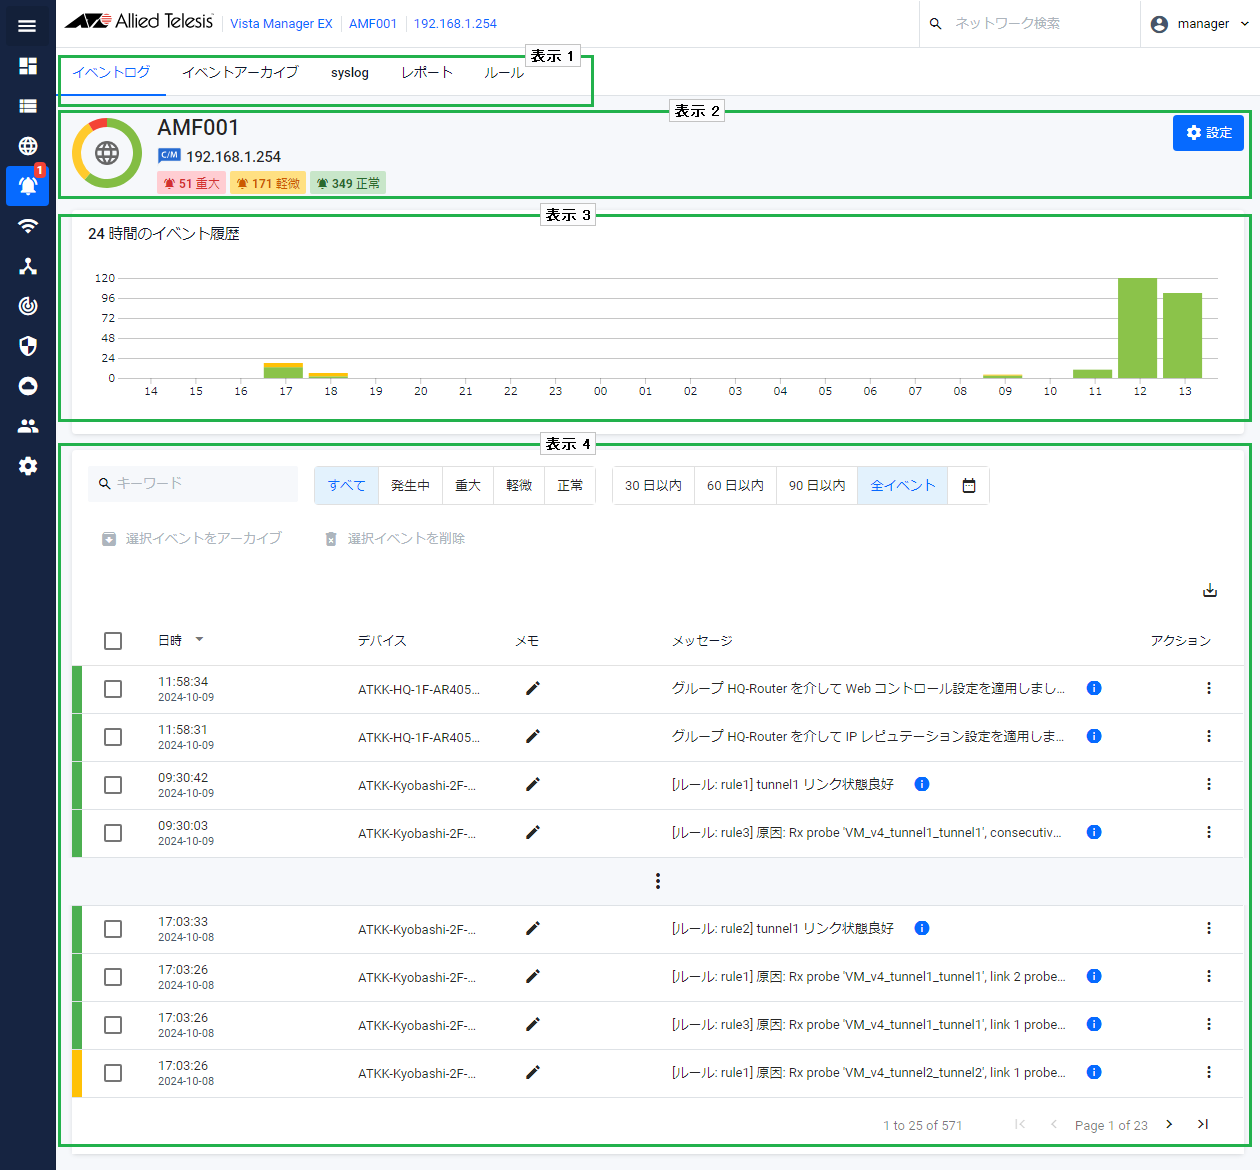1260x1170 pixels.
Task: Select checkbox of 17:03:33 event row
Action: (113, 929)
